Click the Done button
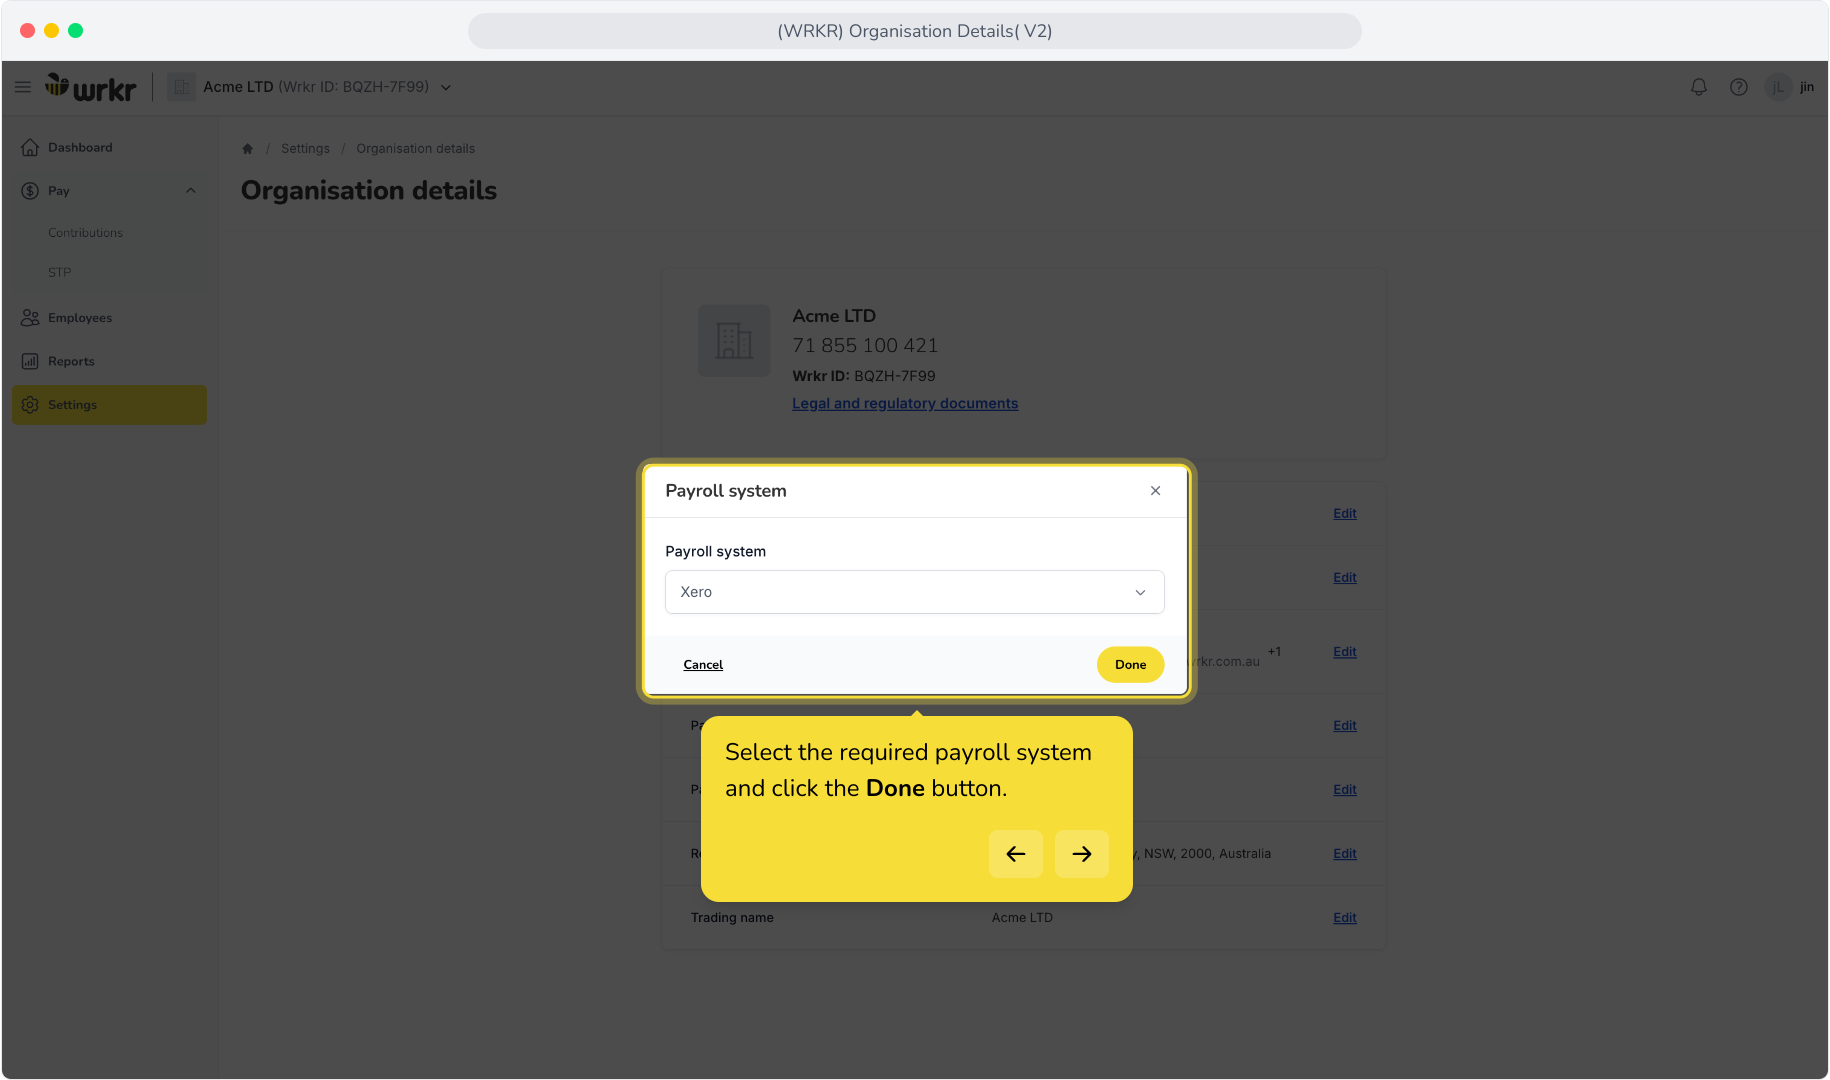 (x=1131, y=665)
